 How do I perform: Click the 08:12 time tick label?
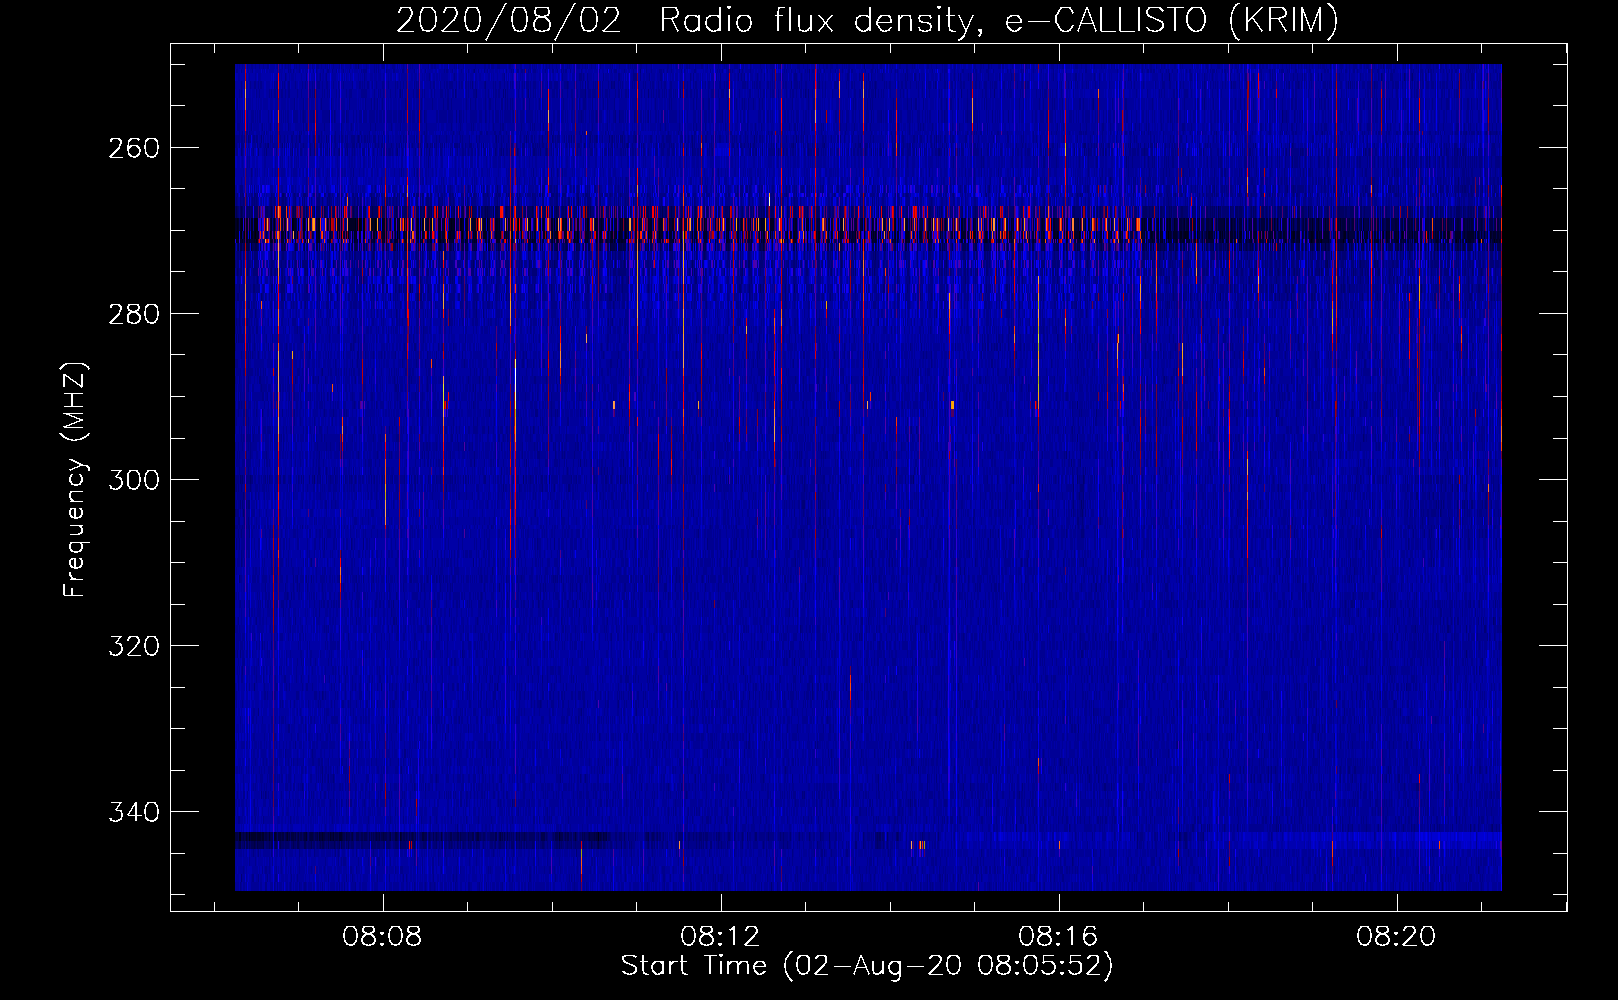pos(720,936)
